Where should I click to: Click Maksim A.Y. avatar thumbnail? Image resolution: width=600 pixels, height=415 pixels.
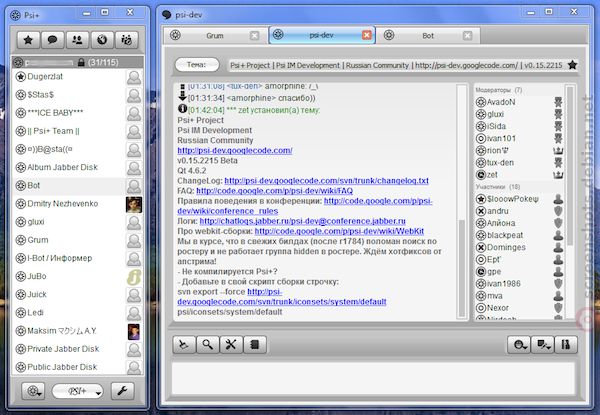(x=134, y=332)
